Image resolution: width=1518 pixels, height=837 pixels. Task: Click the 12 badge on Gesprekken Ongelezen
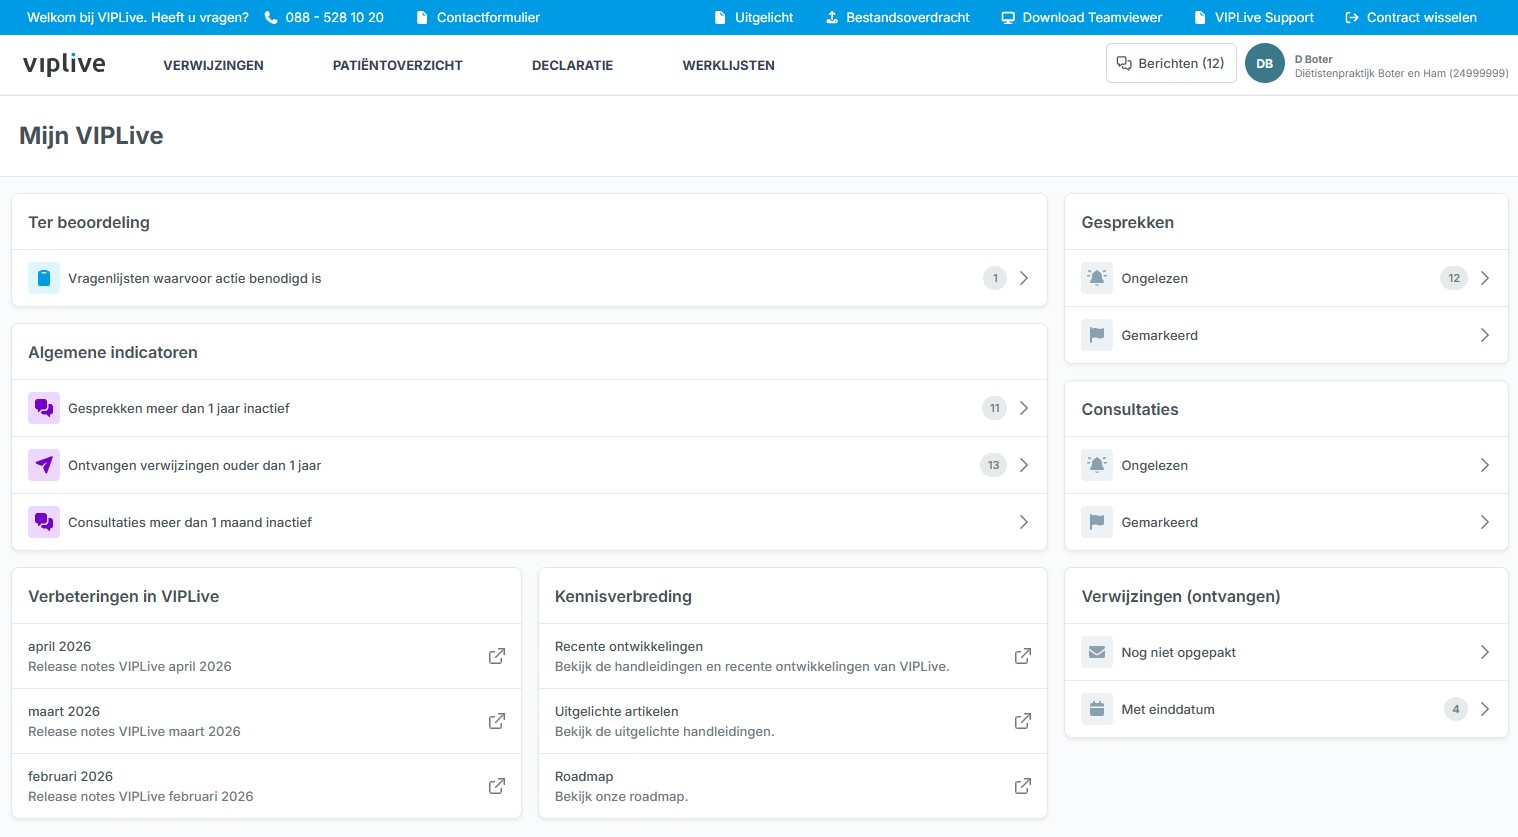pos(1454,278)
